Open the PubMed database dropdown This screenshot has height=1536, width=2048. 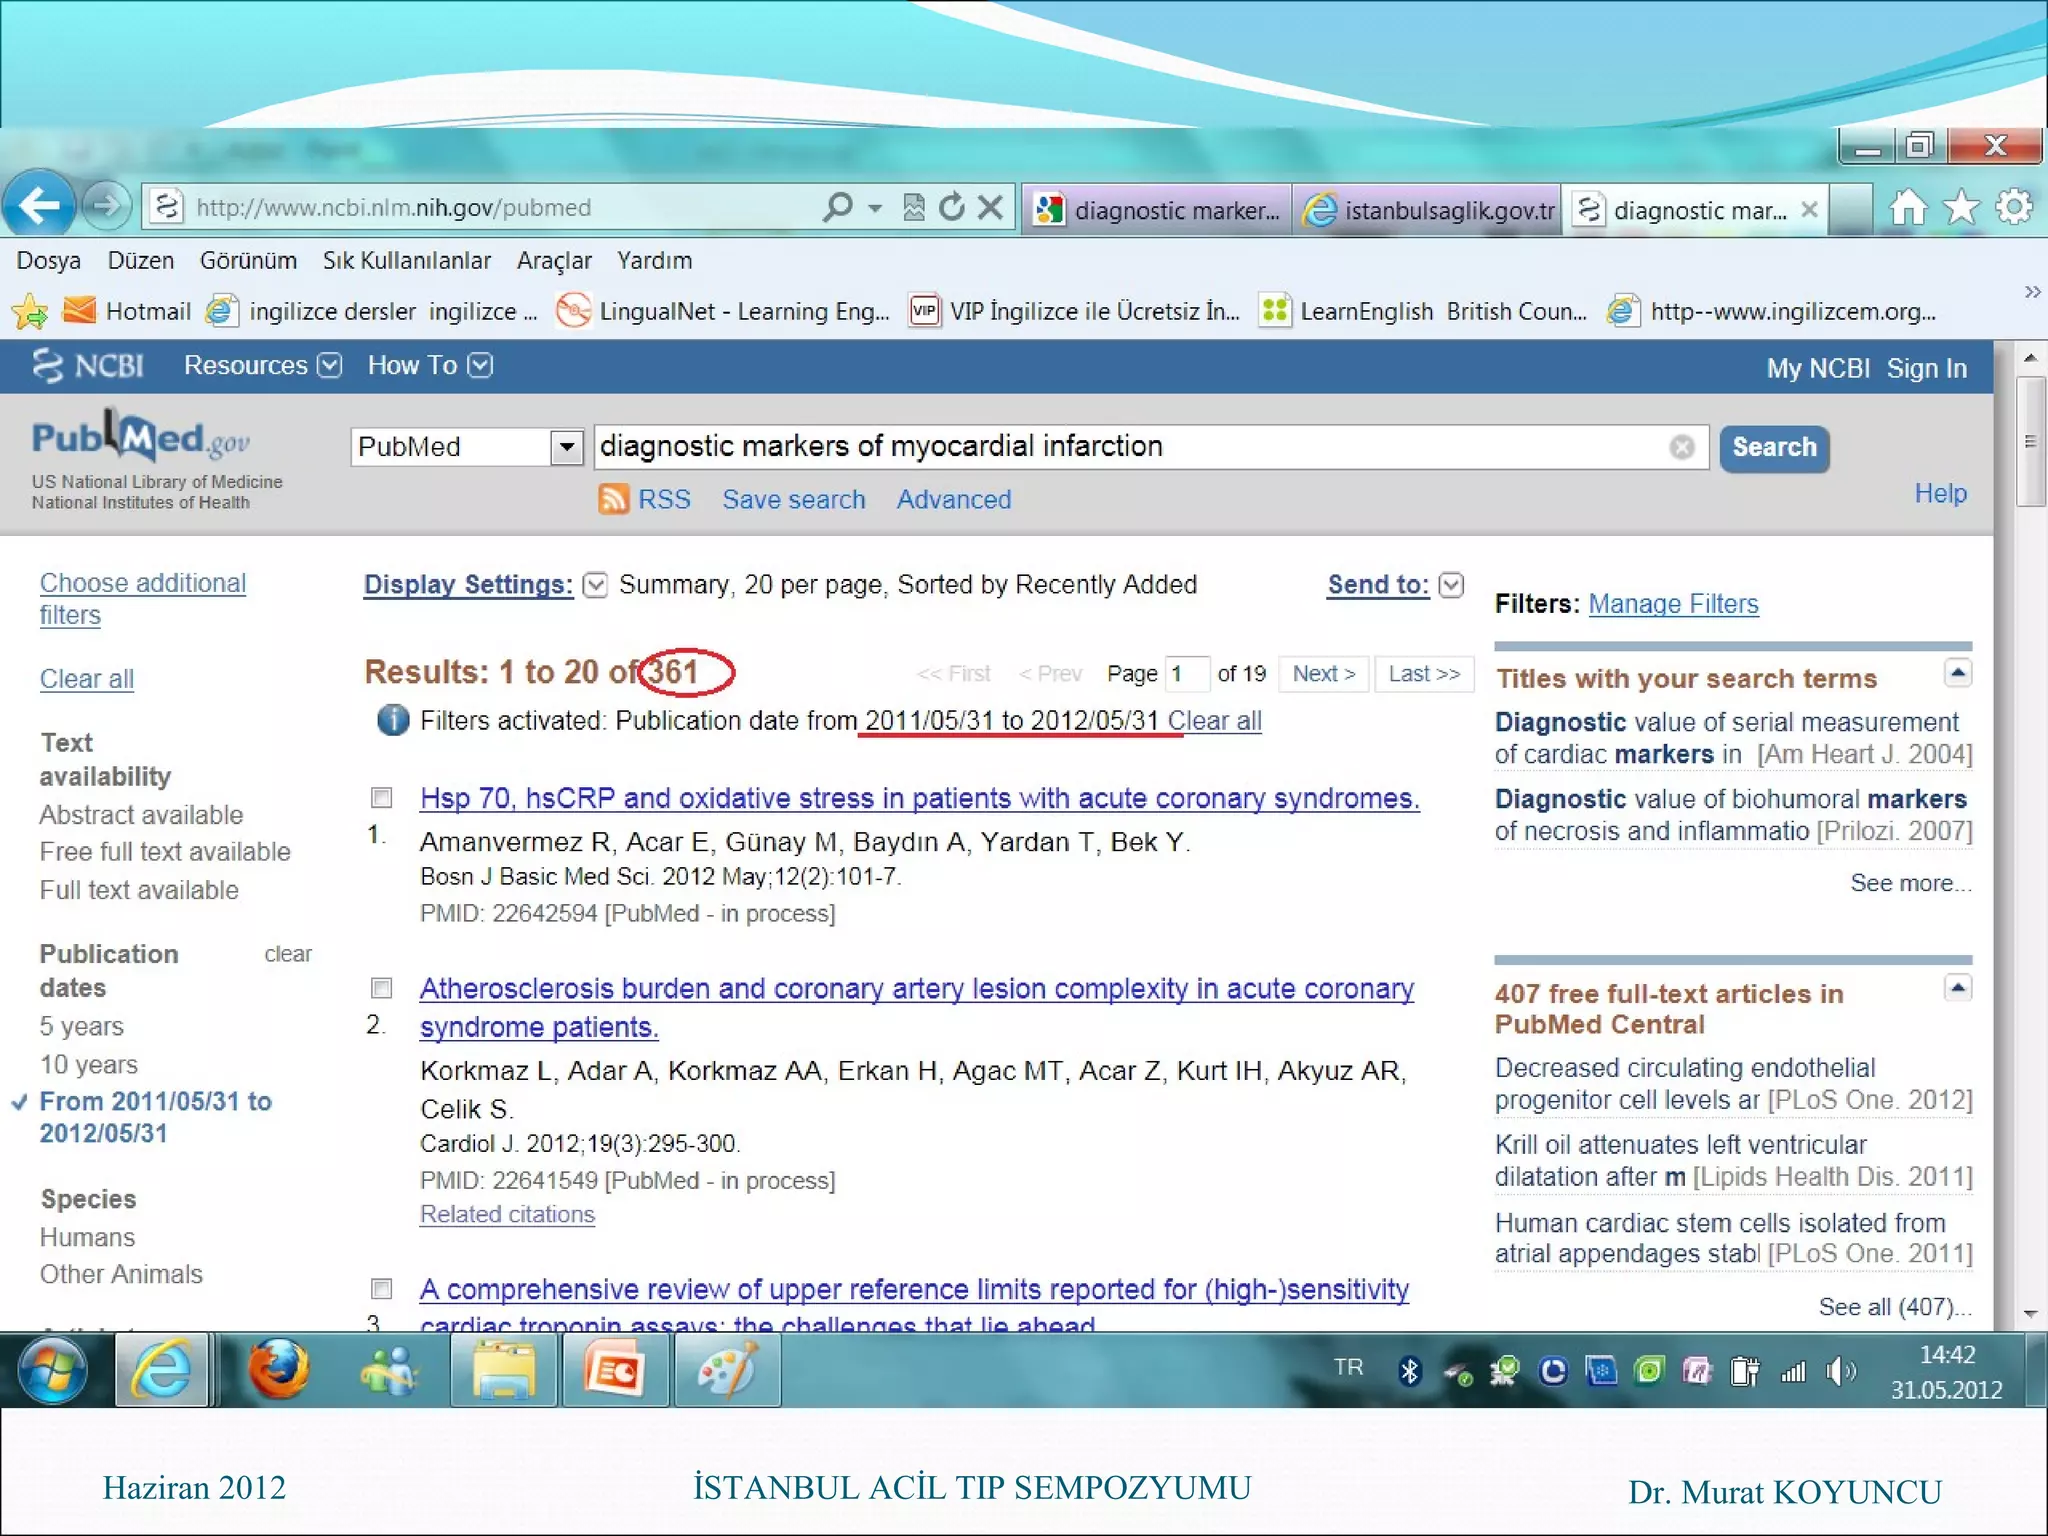pos(566,447)
